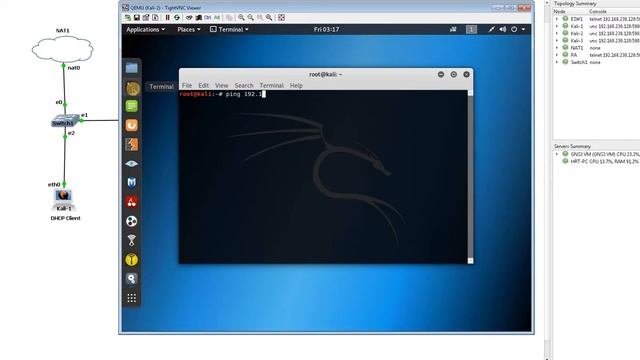Open the TightVNC connection options icon
Image resolution: width=640 pixels, height=360 pixels.
point(146,18)
